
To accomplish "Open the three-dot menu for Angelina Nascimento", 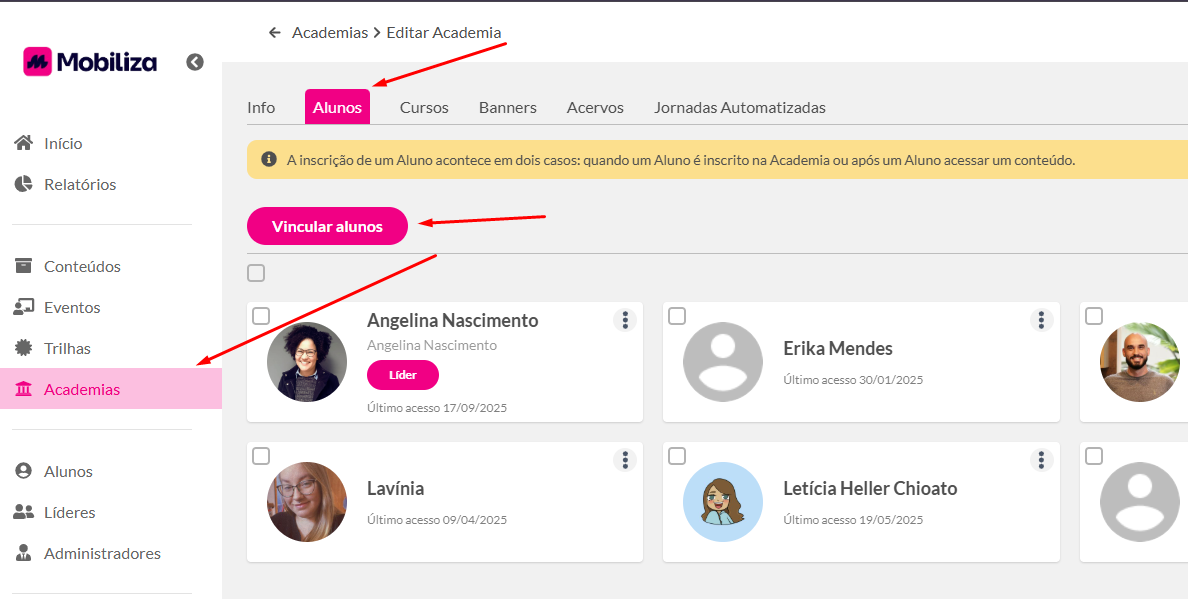I will pos(625,320).
